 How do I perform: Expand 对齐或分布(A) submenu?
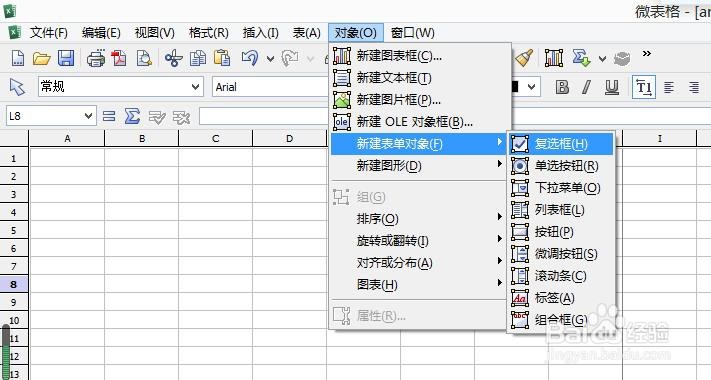coord(419,263)
